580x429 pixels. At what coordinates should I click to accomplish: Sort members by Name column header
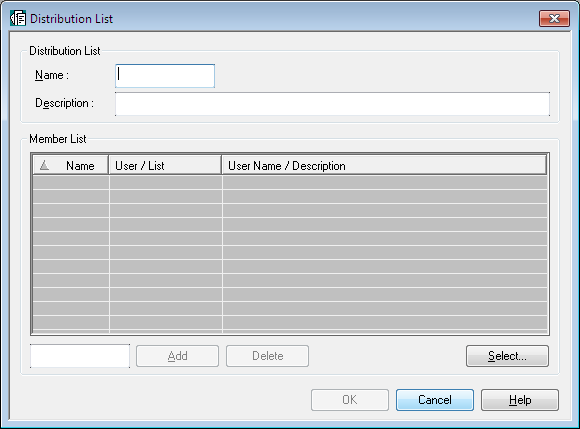[71, 165]
